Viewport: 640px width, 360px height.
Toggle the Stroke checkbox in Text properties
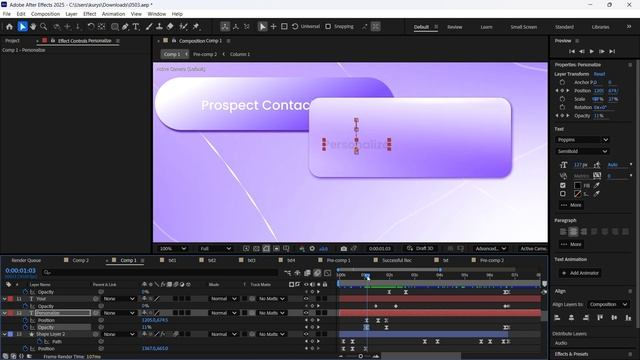[563, 194]
